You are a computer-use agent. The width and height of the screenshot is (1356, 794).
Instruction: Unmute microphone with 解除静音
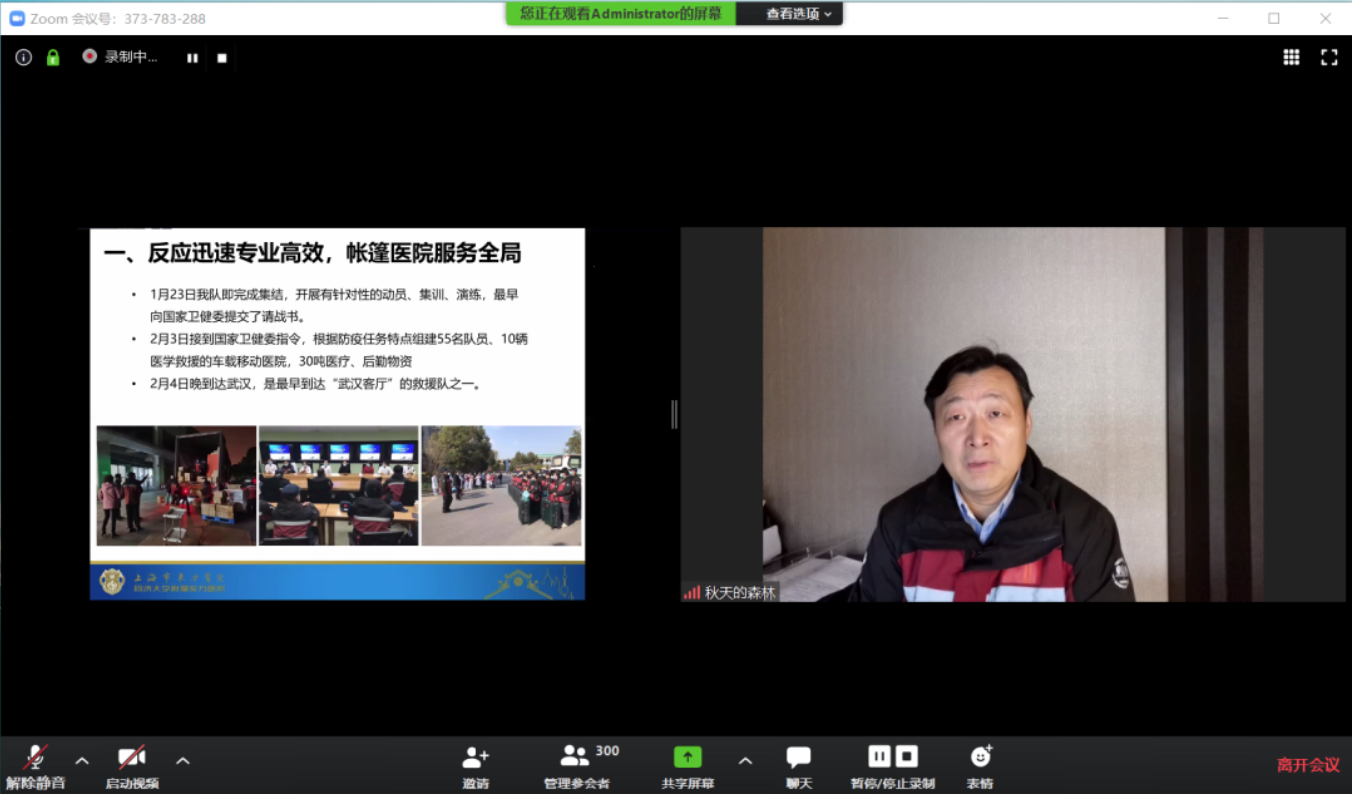coord(36,765)
